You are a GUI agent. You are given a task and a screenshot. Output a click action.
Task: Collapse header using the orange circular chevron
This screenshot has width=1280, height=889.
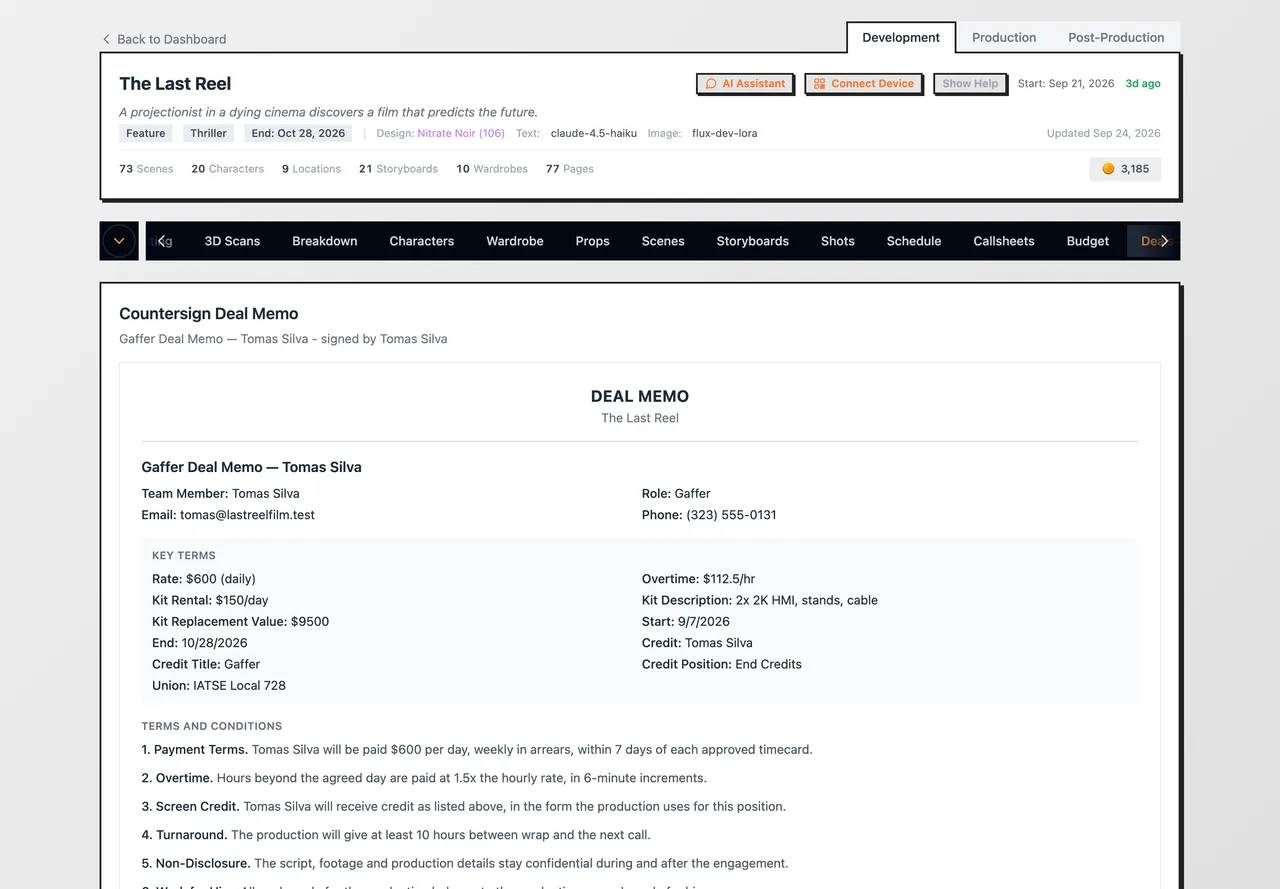(119, 241)
